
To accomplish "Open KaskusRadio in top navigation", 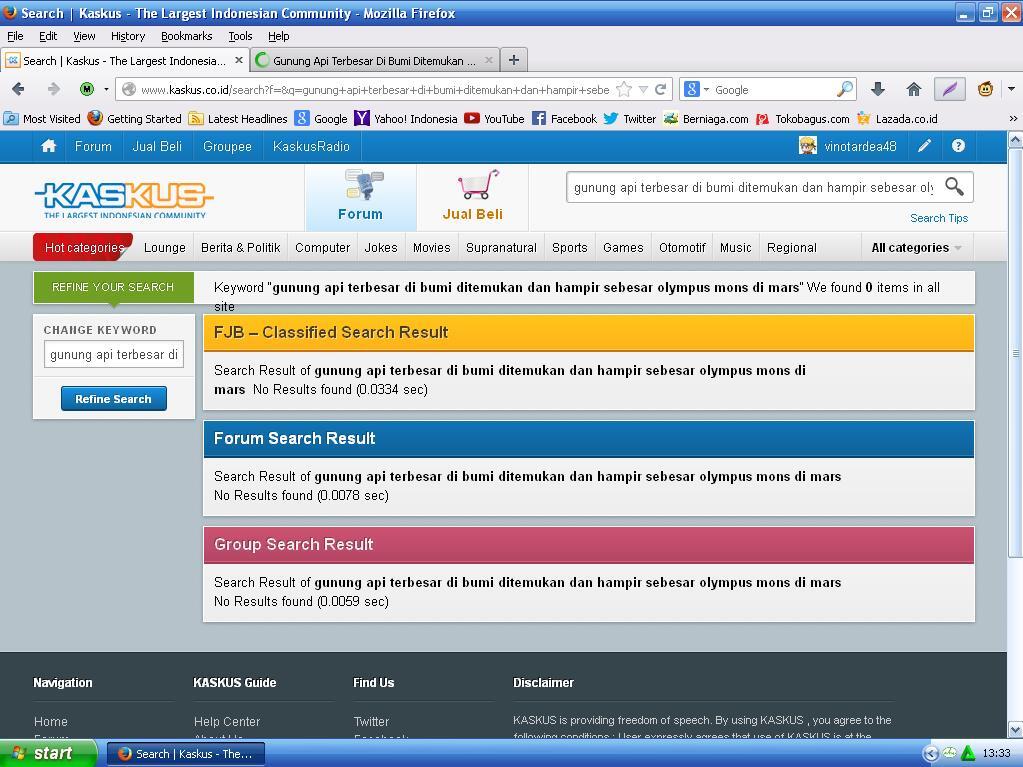I will tap(311, 146).
